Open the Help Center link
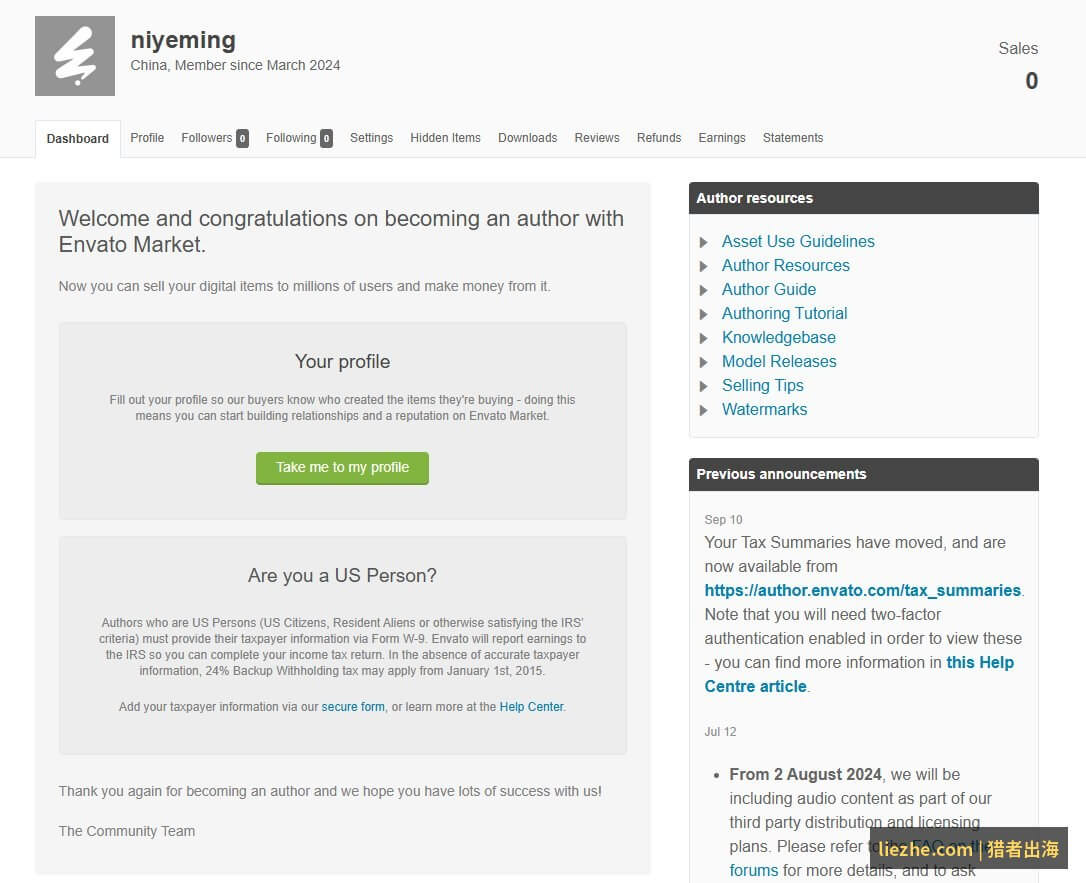Image resolution: width=1086 pixels, height=883 pixels. (x=531, y=707)
